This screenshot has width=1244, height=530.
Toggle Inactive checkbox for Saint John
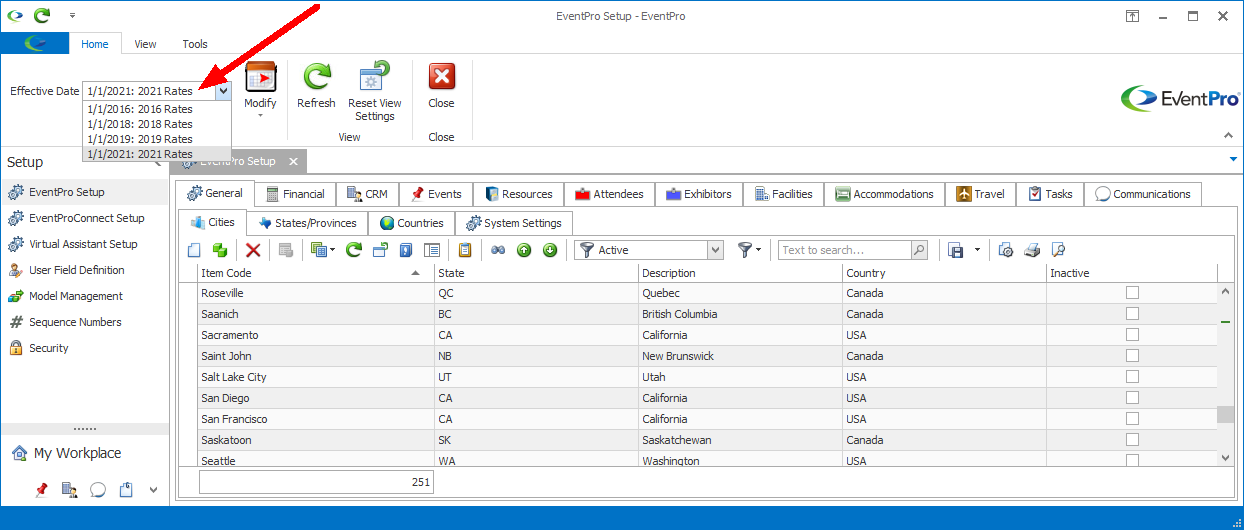1132,356
